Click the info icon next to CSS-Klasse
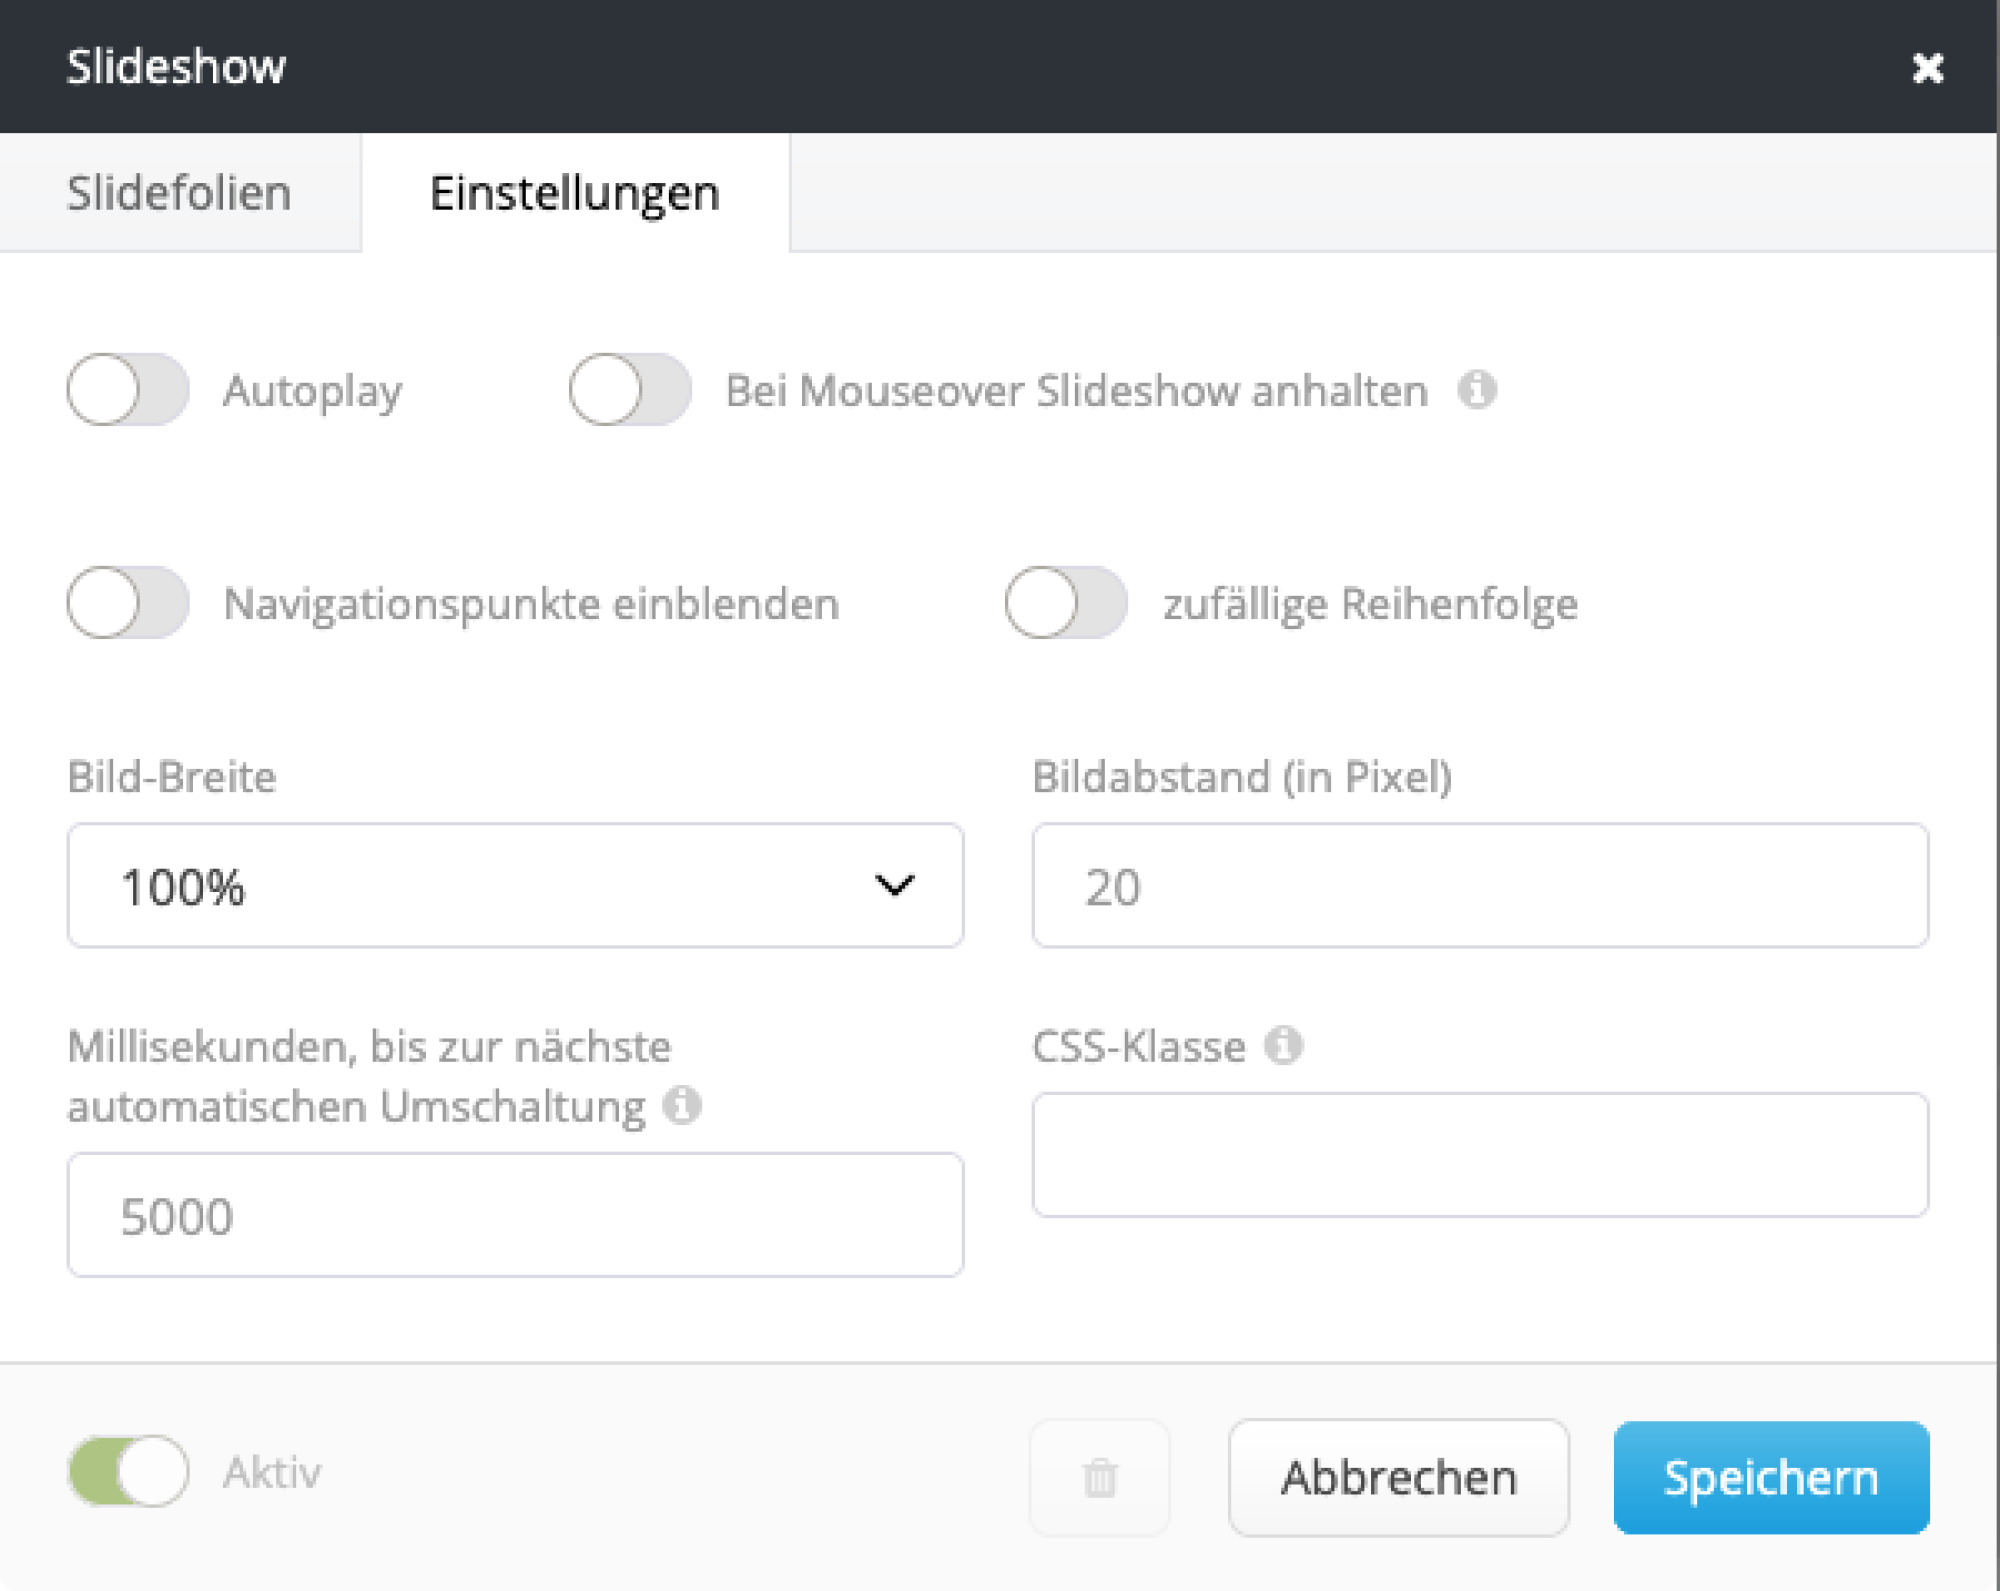The height and width of the screenshot is (1591, 2000). coord(1284,1045)
